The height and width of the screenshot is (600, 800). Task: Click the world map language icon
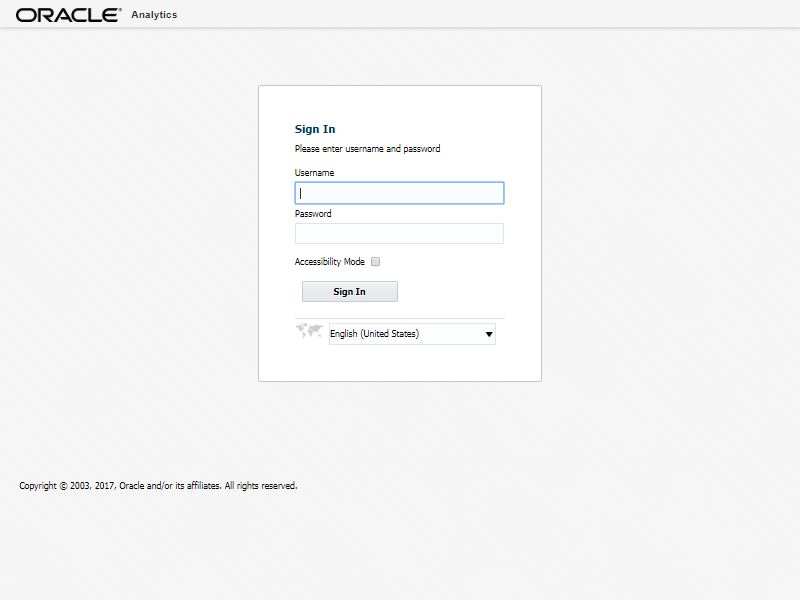click(309, 331)
